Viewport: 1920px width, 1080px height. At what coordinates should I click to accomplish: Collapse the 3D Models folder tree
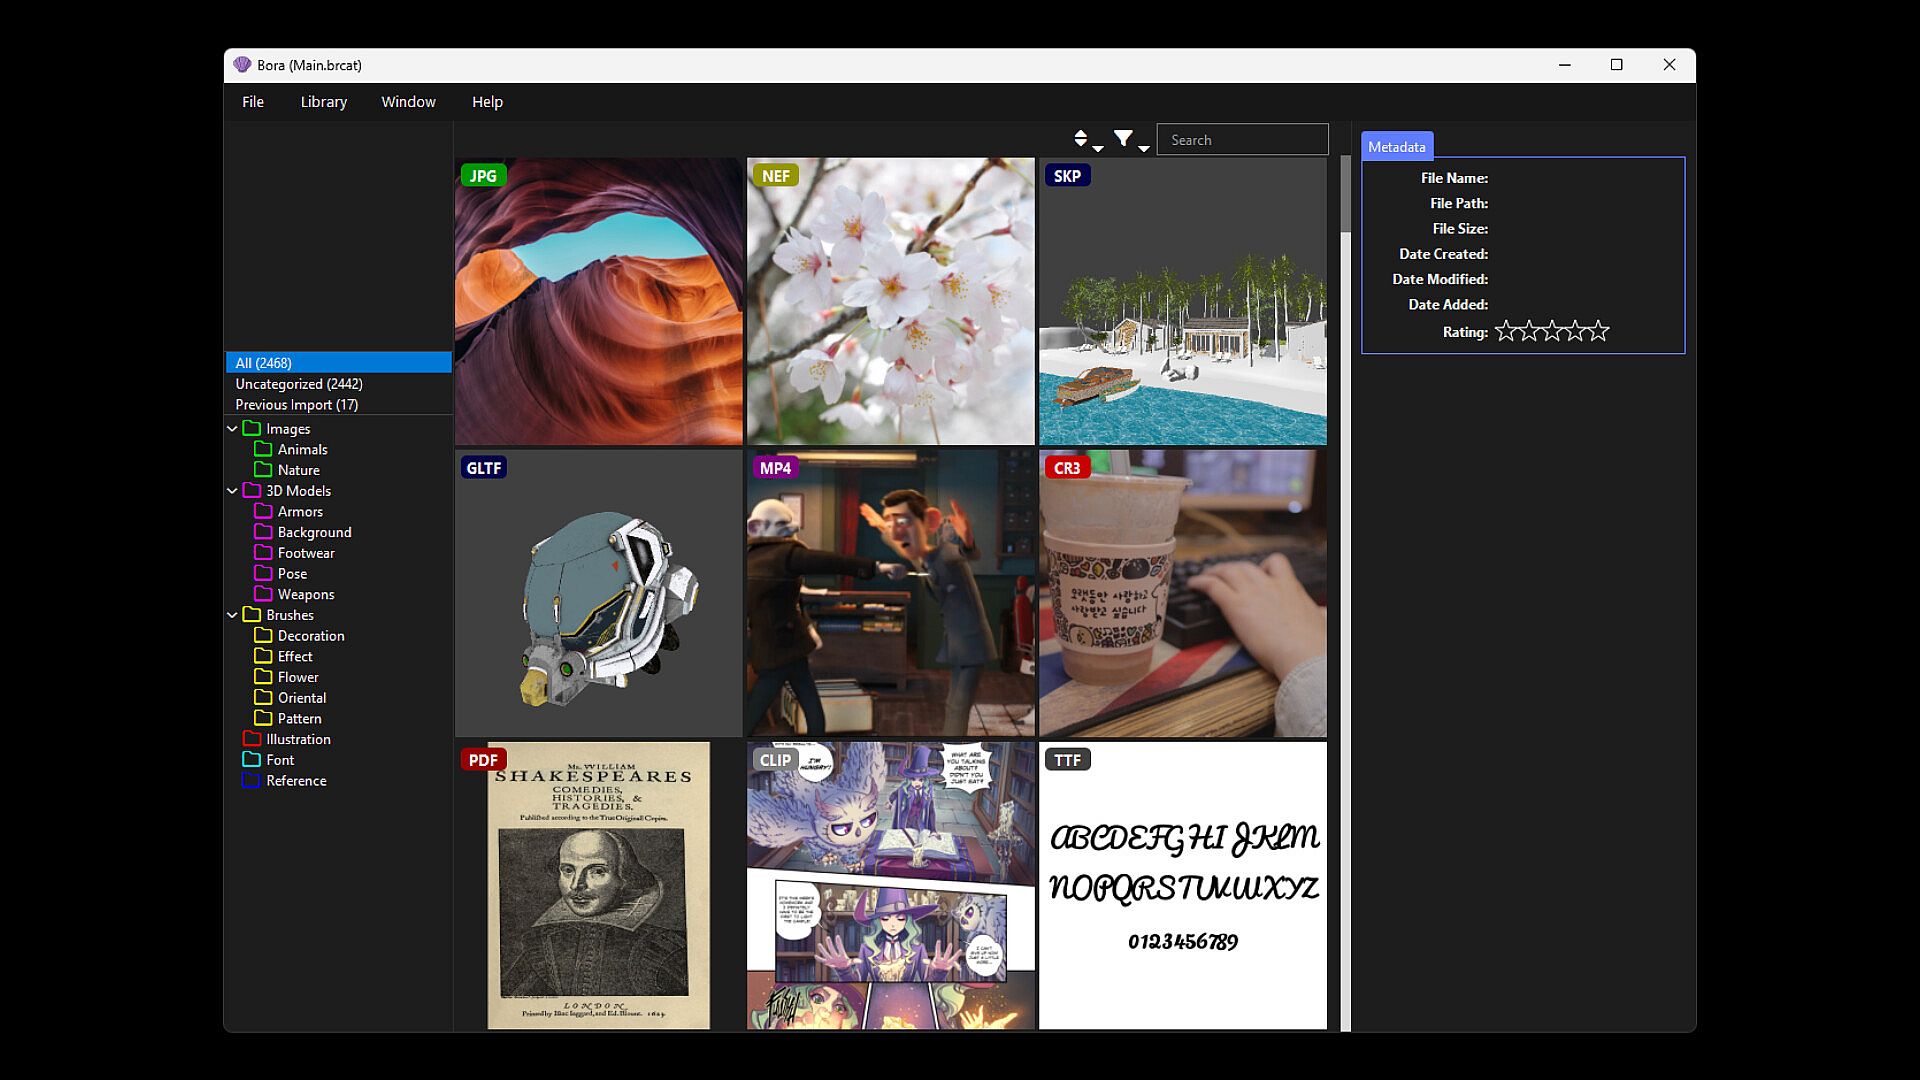232,491
